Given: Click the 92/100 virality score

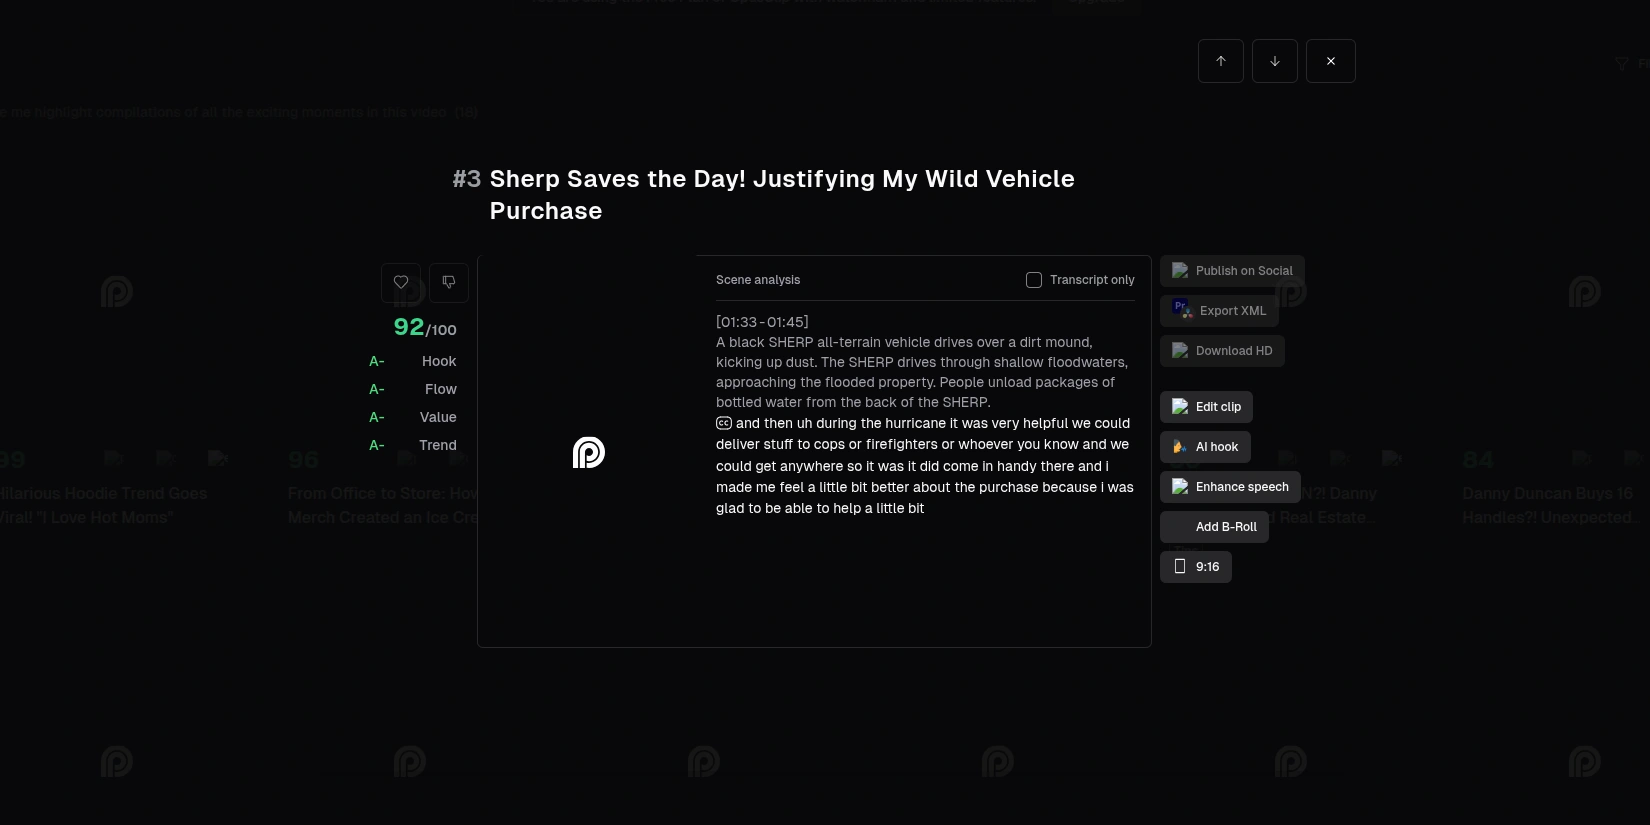Looking at the screenshot, I should pos(424,327).
